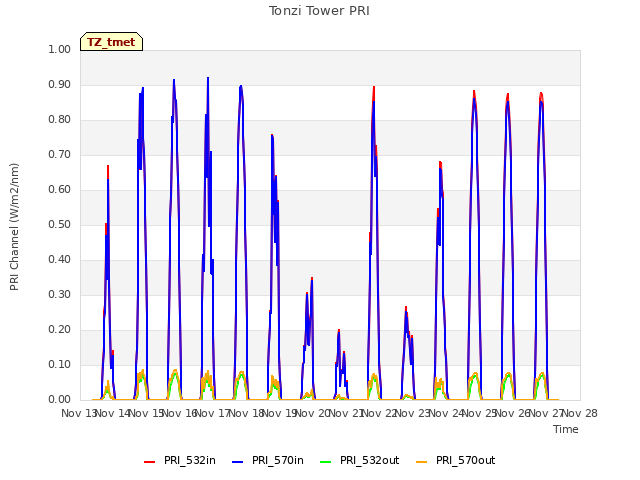
Task: Click the blue PRI_570in legend swatch
Action: click(238, 462)
